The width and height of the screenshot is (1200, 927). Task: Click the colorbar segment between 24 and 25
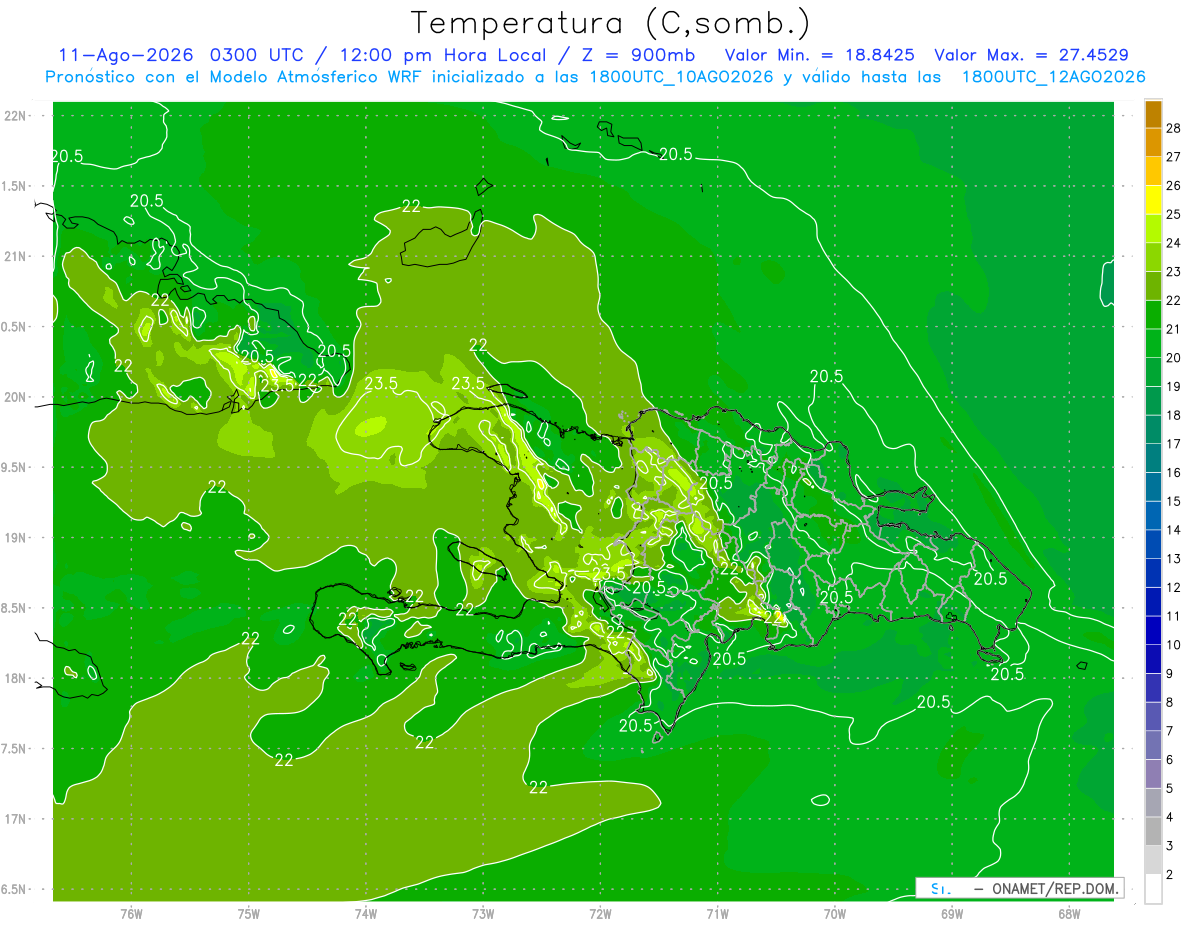coord(1153,229)
